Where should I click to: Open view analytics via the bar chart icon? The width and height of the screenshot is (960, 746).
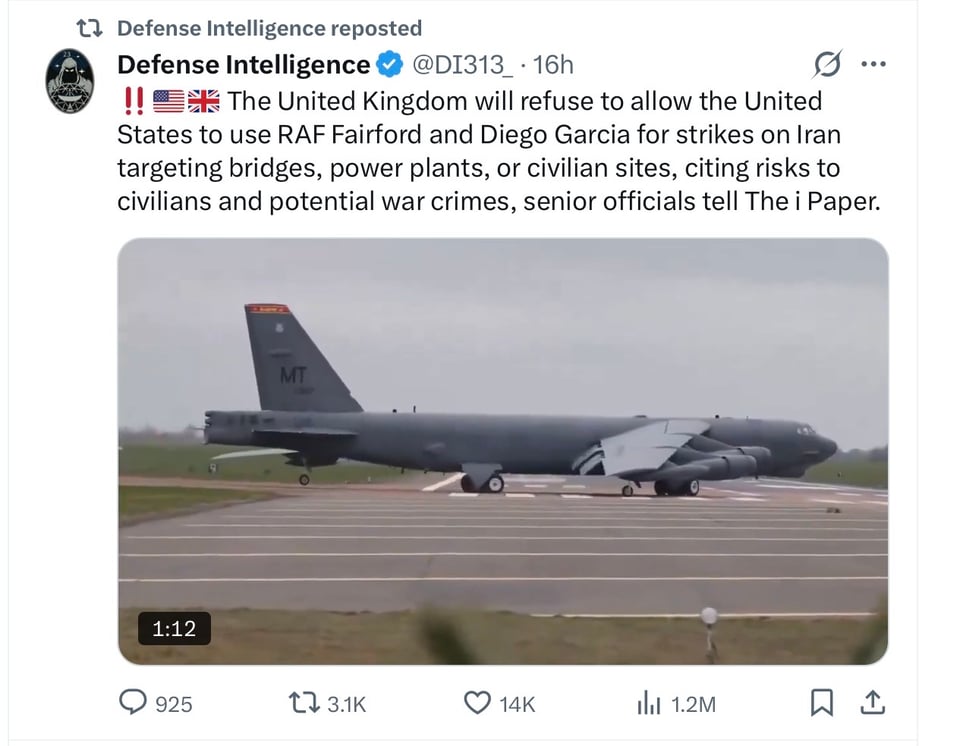(x=650, y=704)
